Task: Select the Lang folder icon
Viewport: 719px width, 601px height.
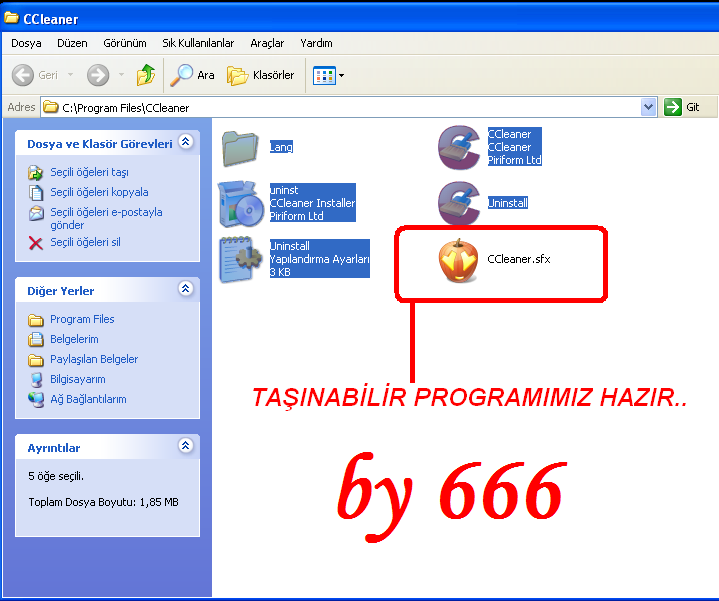Action: (x=240, y=149)
